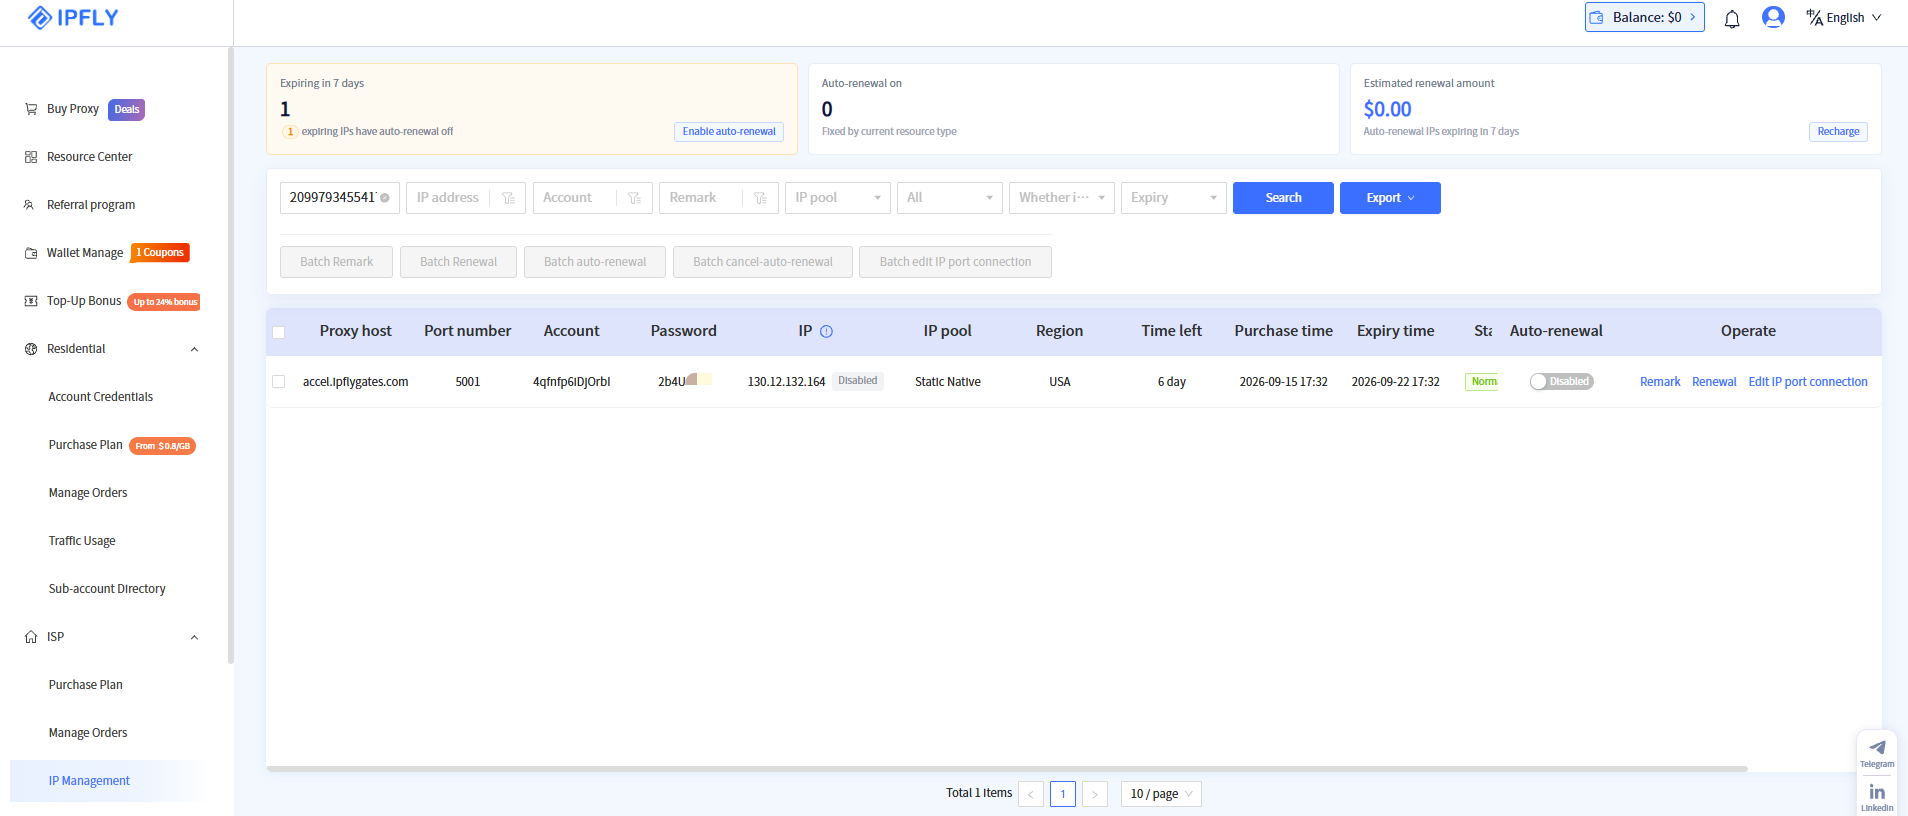Collapse the ISP sidebar section

pos(194,637)
